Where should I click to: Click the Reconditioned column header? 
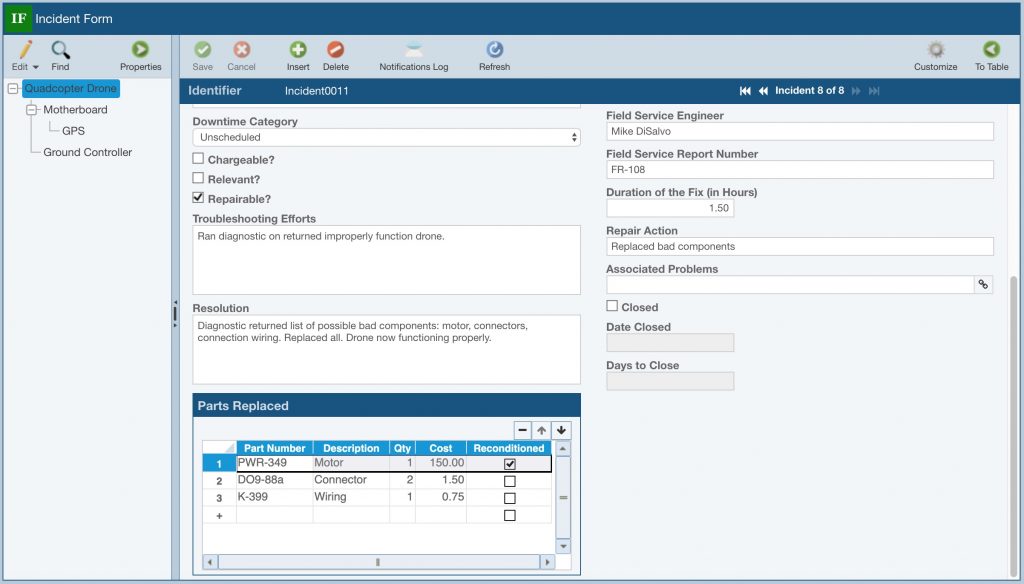[509, 448]
